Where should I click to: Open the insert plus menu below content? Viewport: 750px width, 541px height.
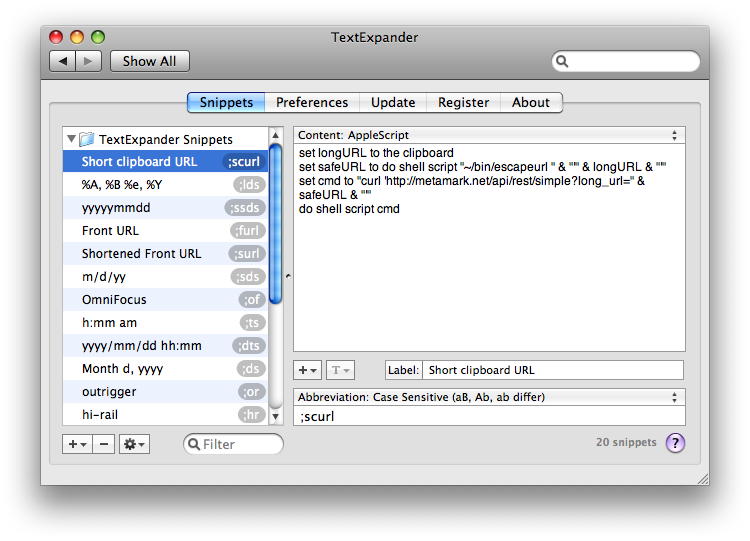click(x=308, y=370)
